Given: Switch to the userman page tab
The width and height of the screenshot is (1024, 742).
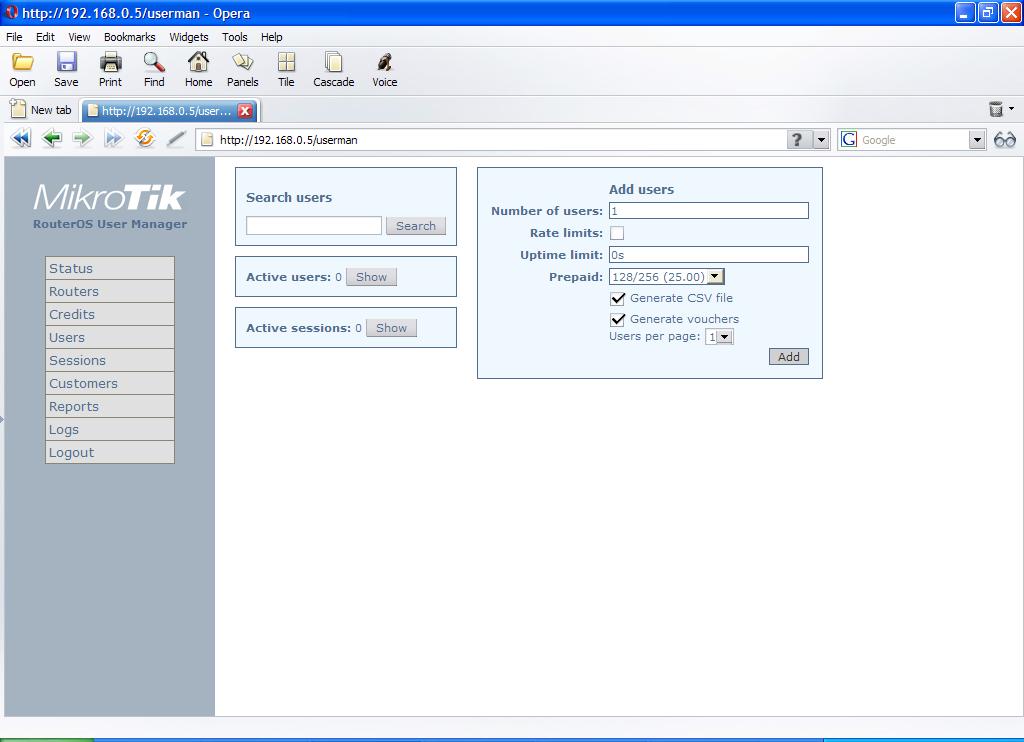Looking at the screenshot, I should tap(168, 110).
